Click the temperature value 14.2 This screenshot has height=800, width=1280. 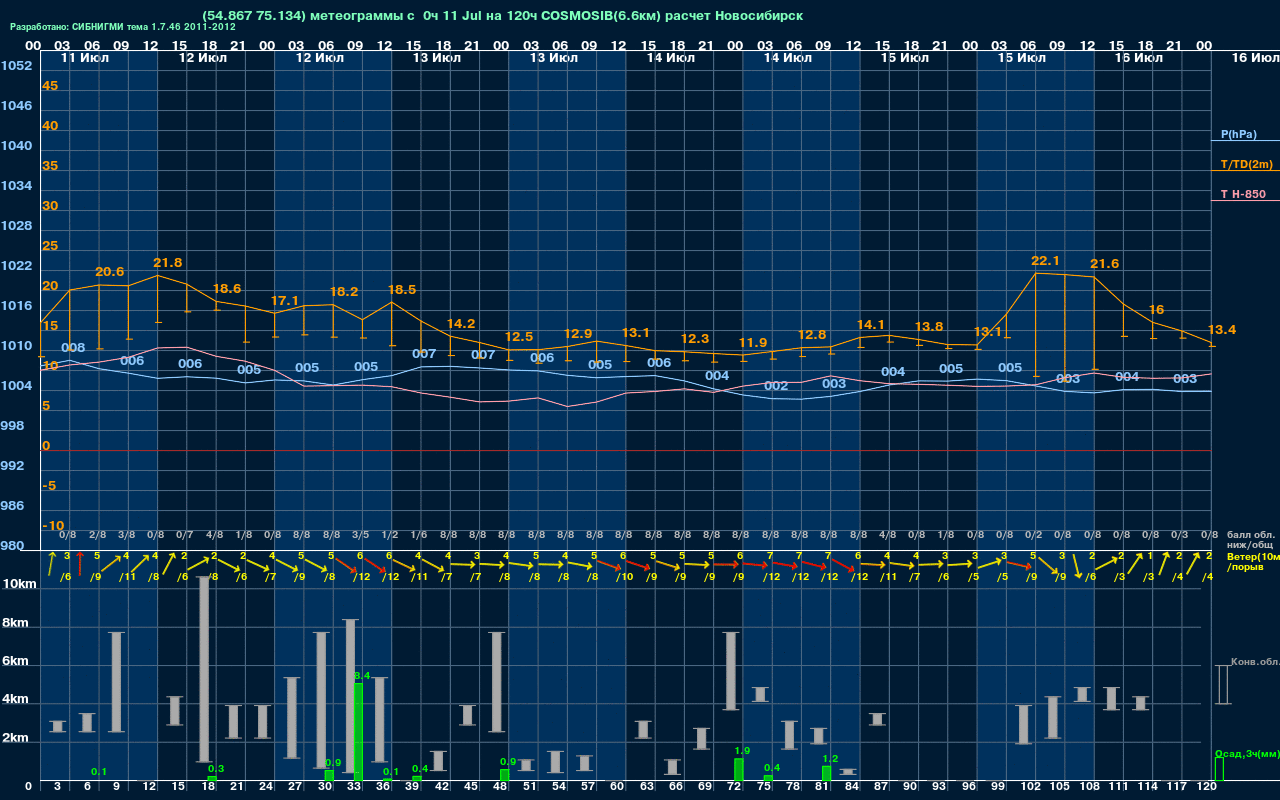coord(461,324)
